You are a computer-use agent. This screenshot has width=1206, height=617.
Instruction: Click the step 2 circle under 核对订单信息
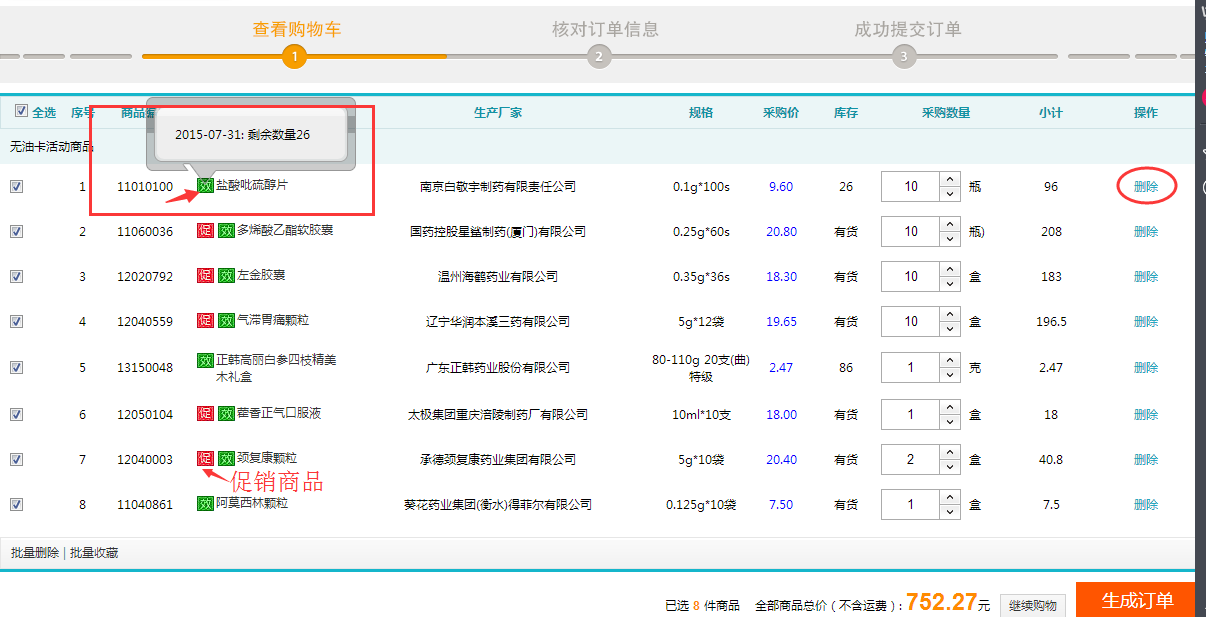(599, 56)
